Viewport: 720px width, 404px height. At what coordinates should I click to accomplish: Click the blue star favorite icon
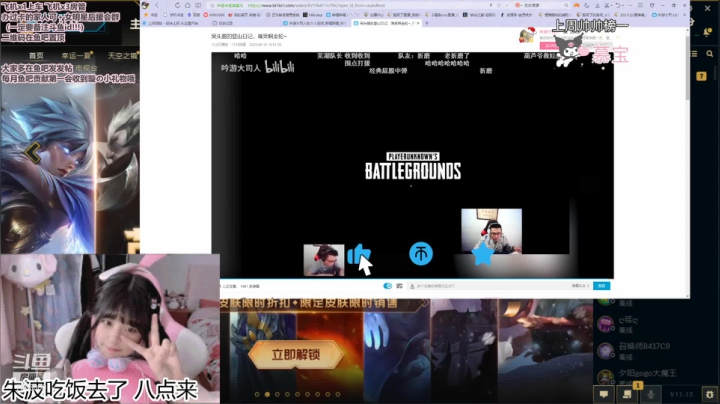pos(483,254)
